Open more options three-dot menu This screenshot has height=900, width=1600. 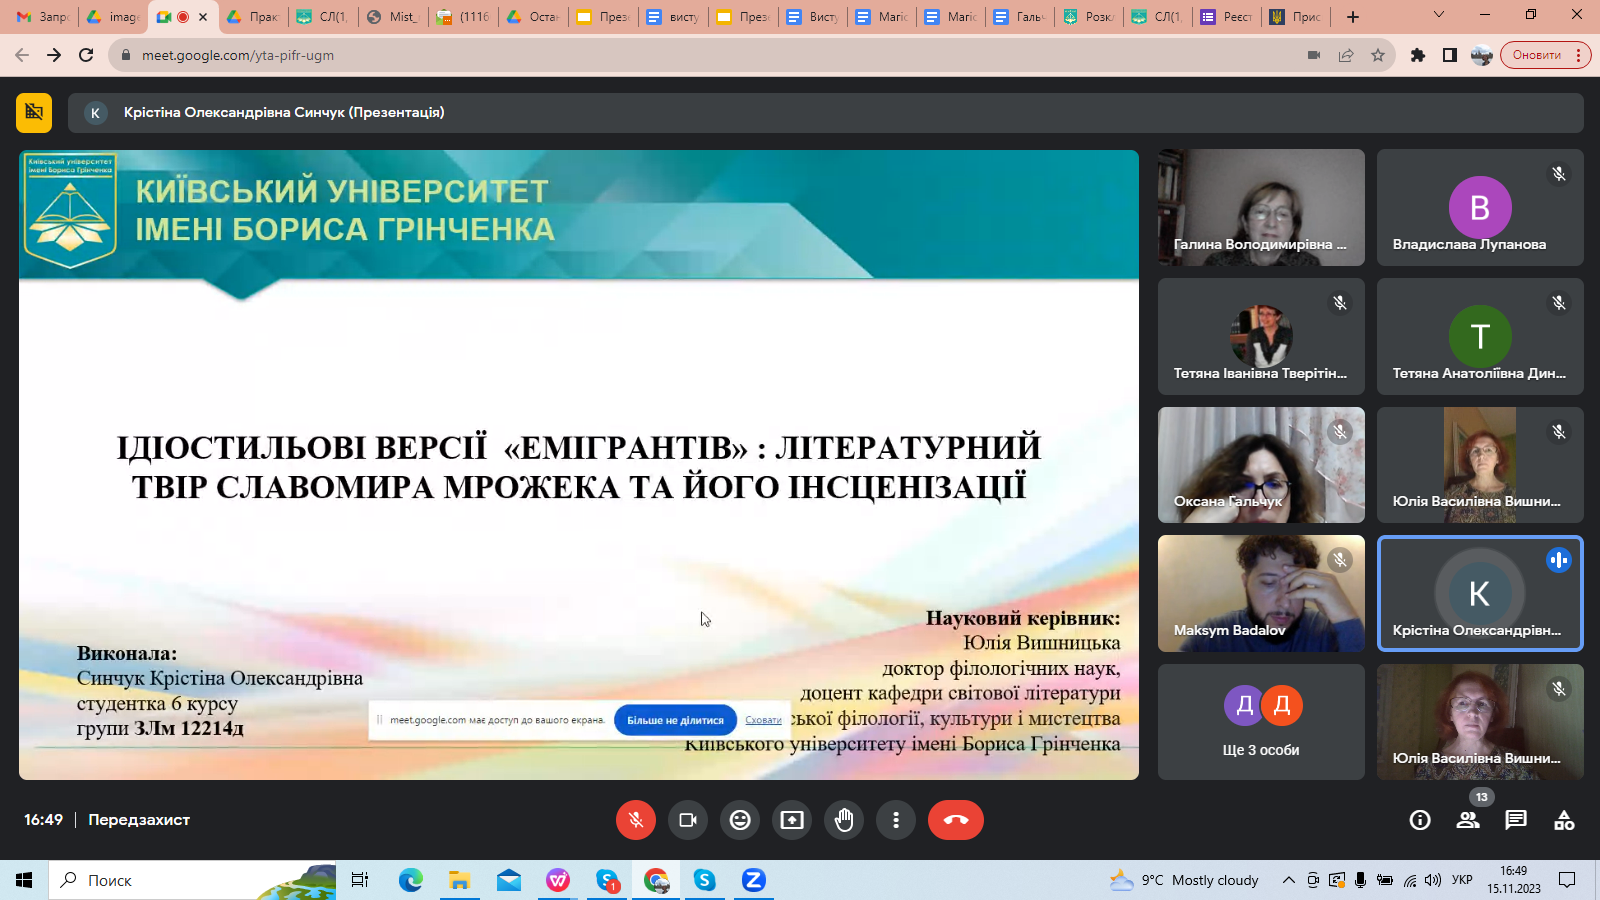point(896,820)
